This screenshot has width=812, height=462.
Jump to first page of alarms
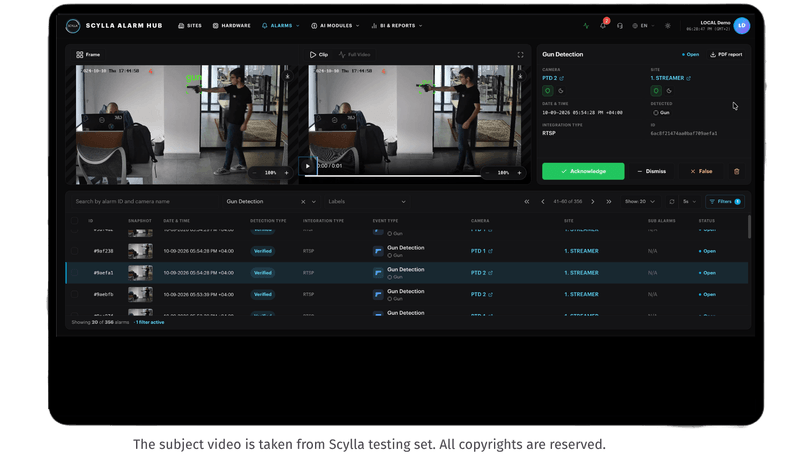(527, 201)
